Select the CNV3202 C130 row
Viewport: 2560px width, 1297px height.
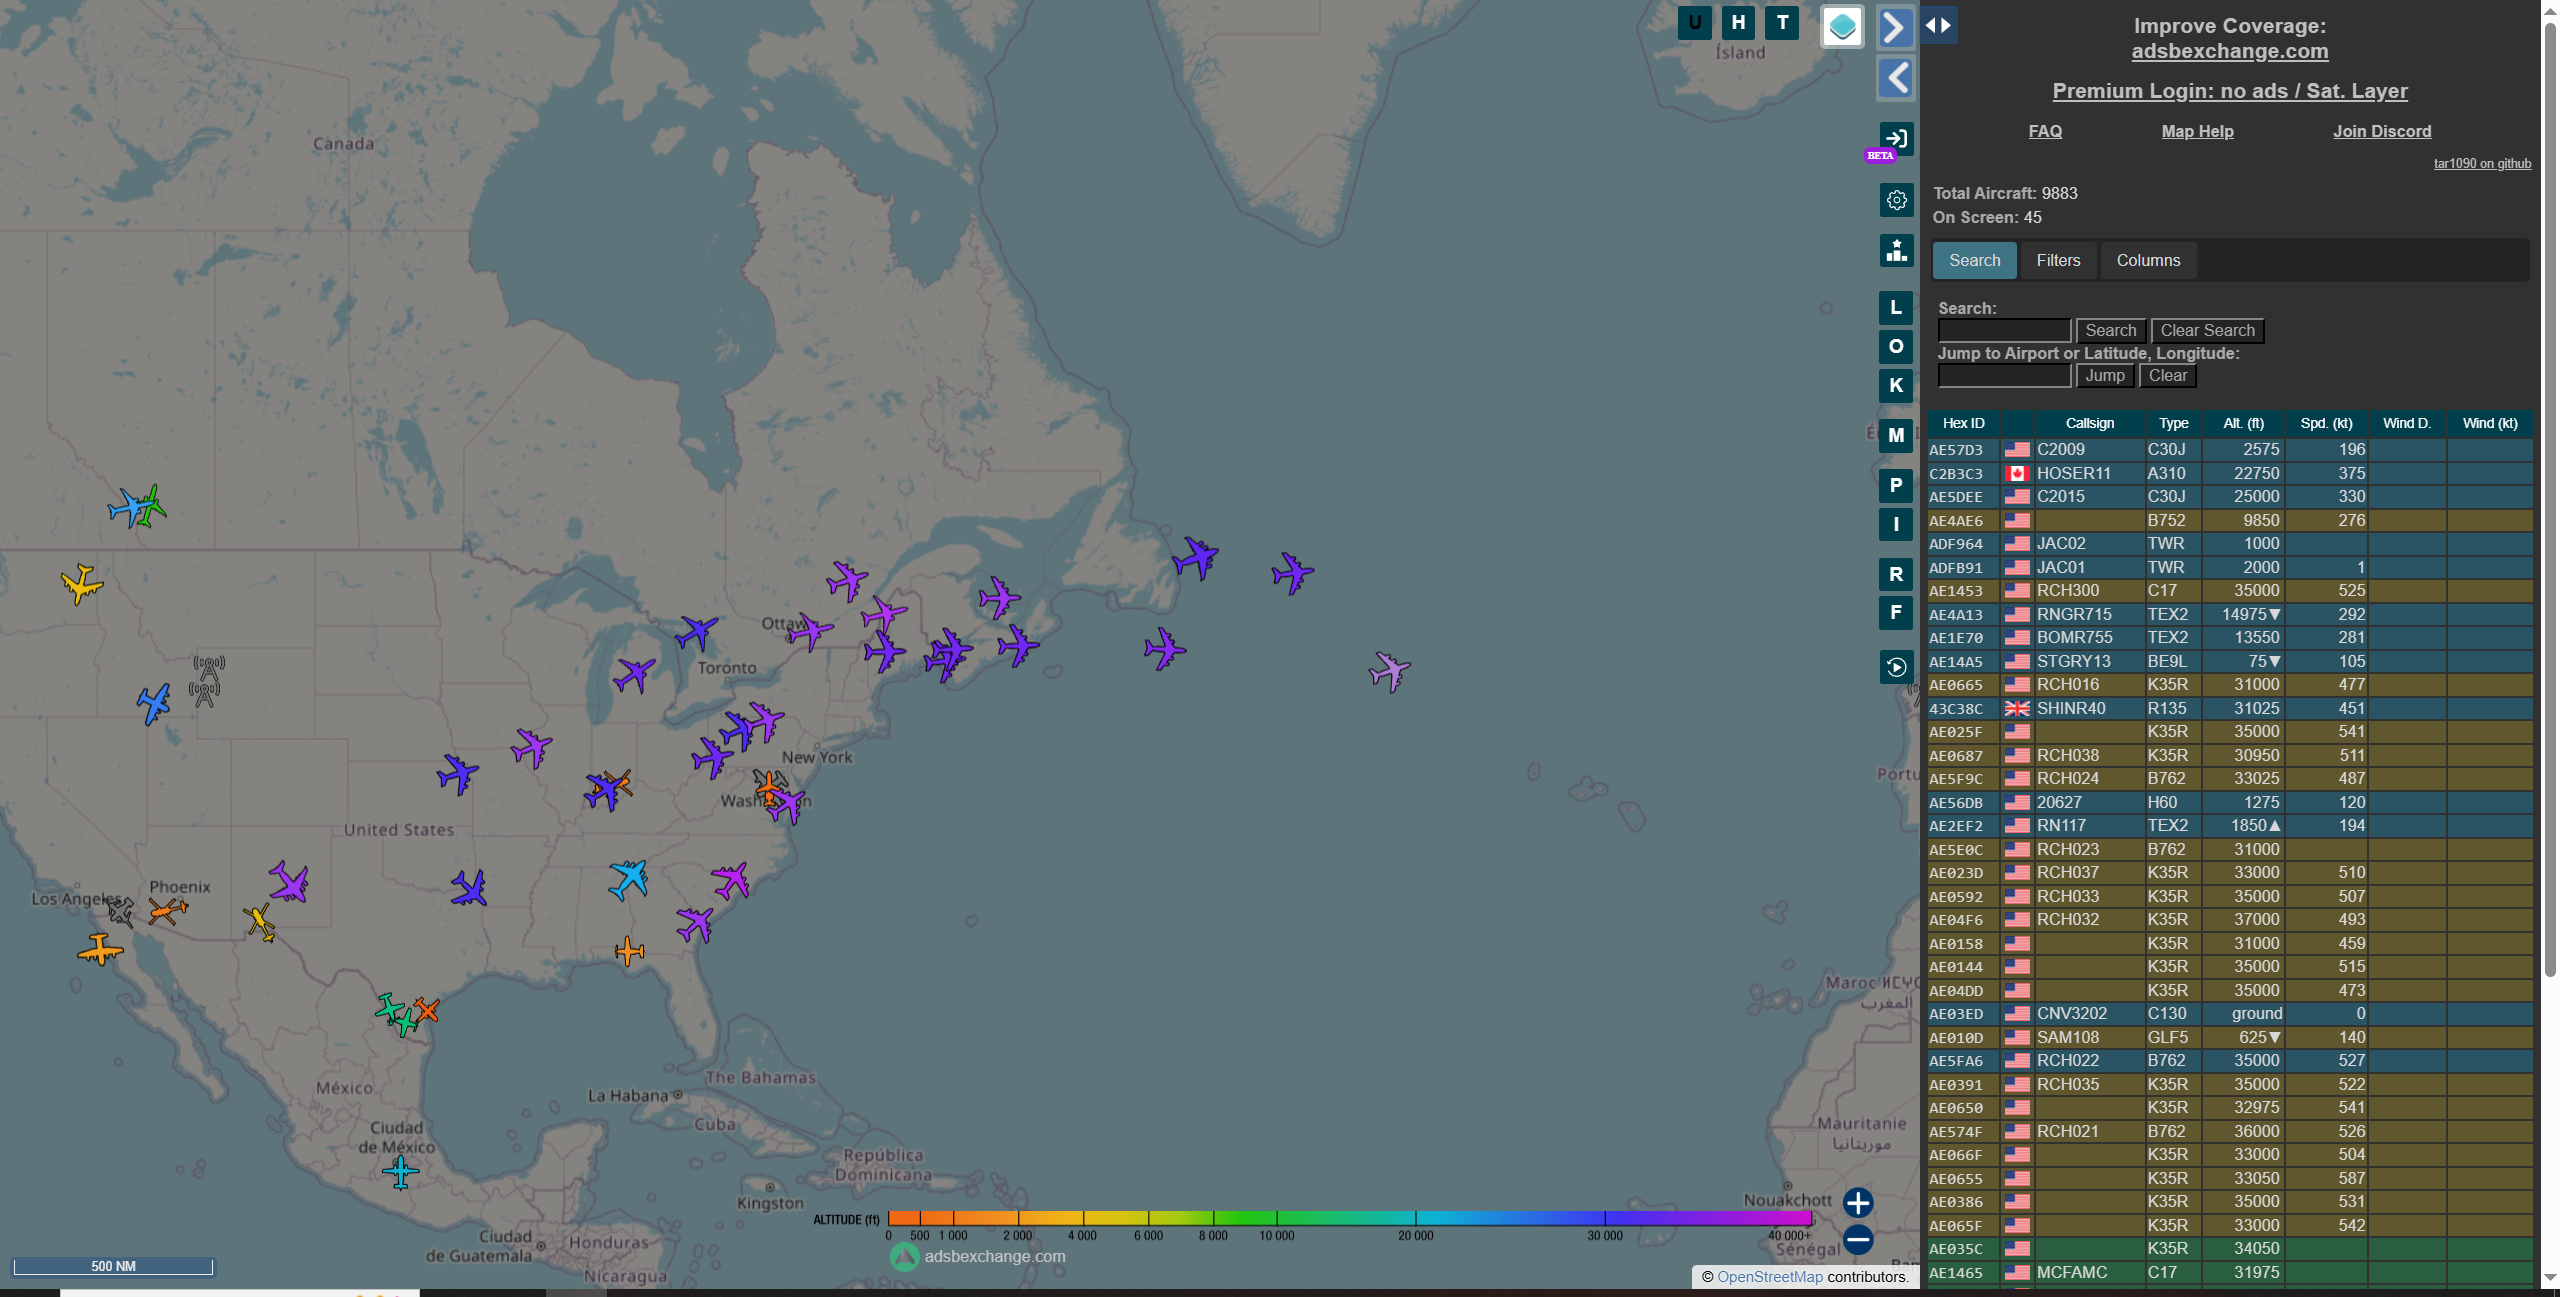tap(2230, 1014)
